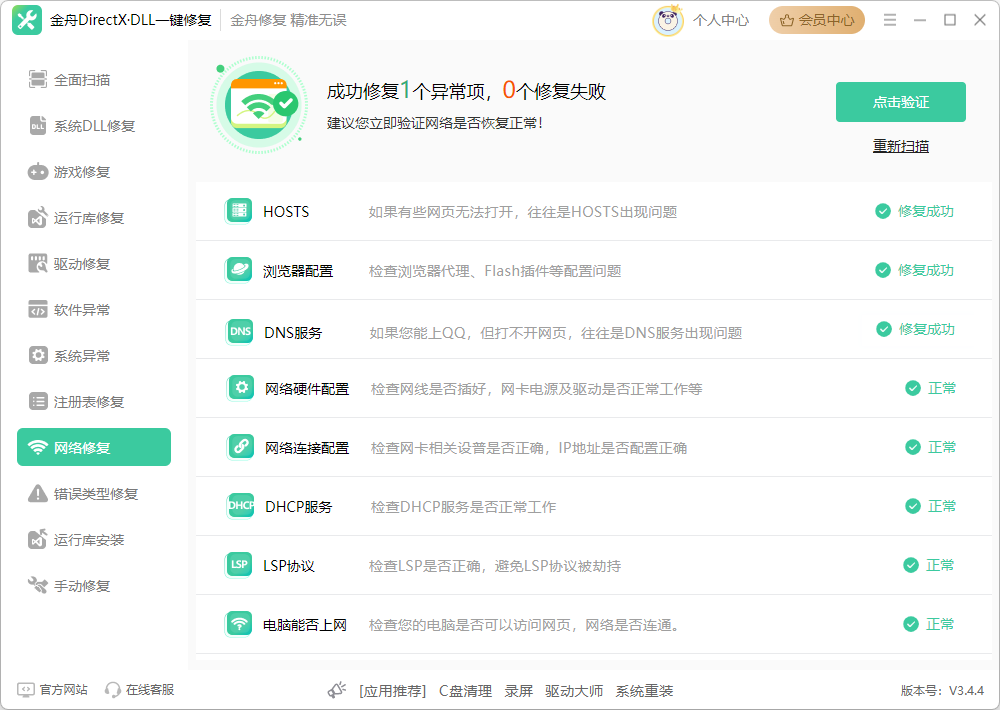Click HOSTS row 修复成功 status
Screen dimensions: 1000x710
point(915,211)
